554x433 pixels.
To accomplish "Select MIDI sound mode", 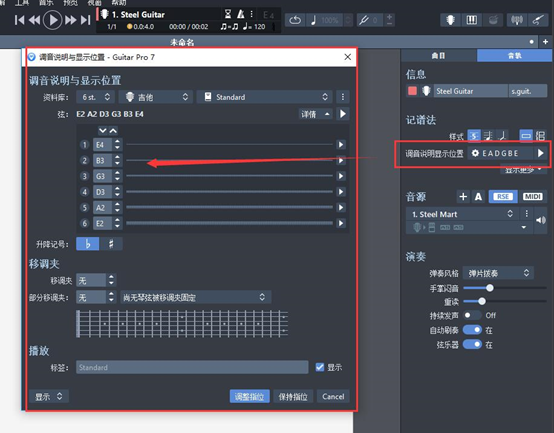I will coord(532,196).
